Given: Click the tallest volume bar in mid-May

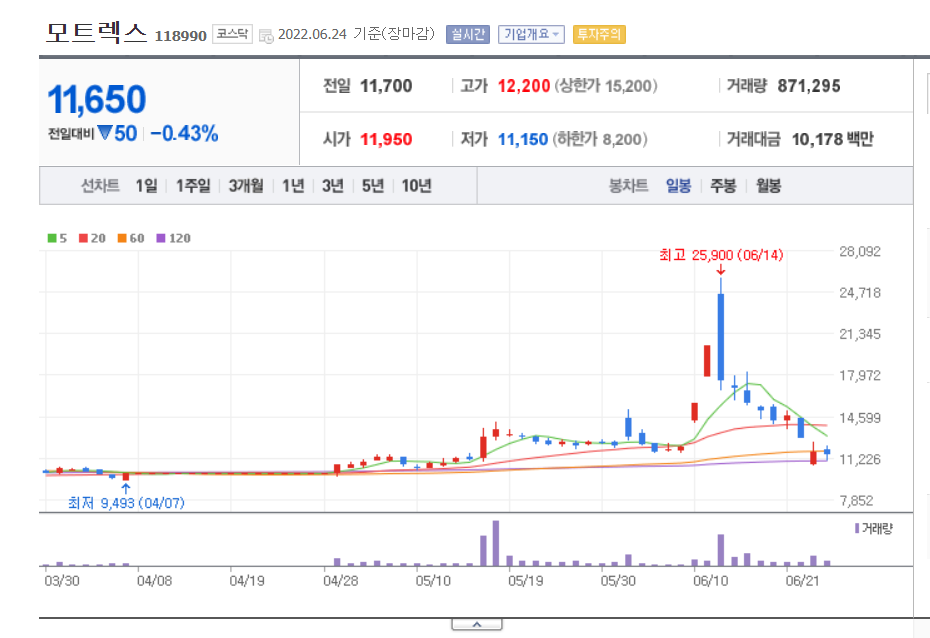Looking at the screenshot, I should 496,543.
